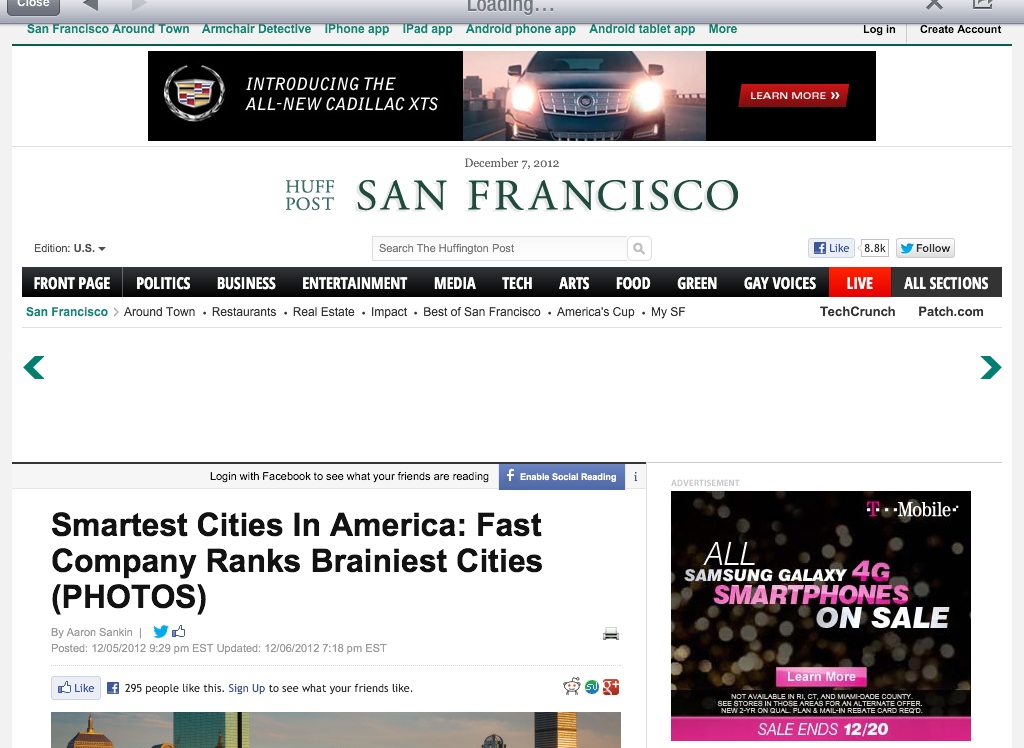Open the Armchair Detective link

click(x=256, y=29)
